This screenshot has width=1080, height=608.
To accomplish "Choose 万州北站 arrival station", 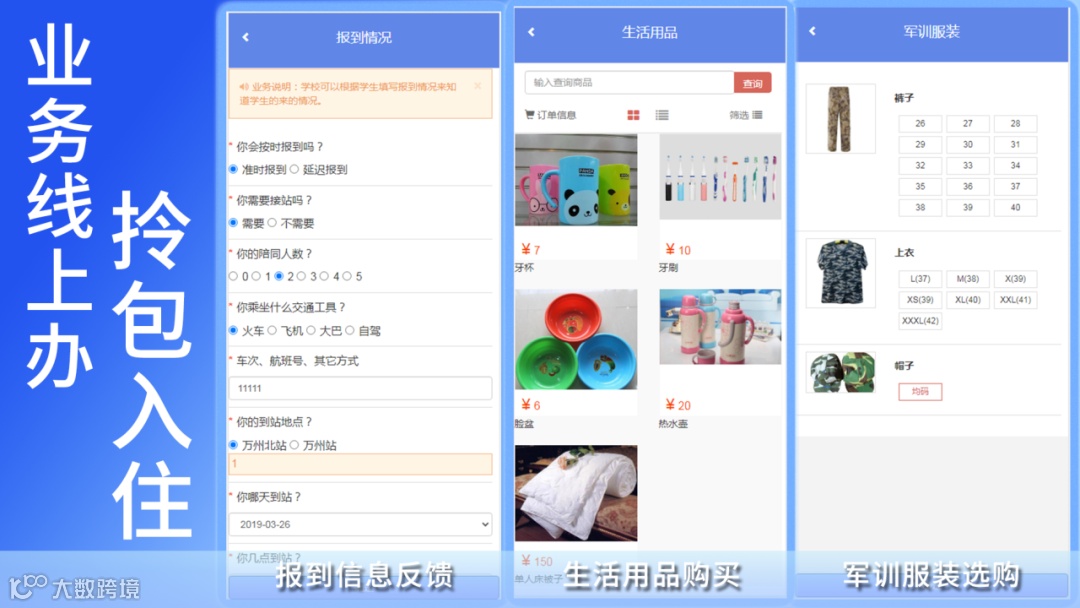I will point(233,445).
